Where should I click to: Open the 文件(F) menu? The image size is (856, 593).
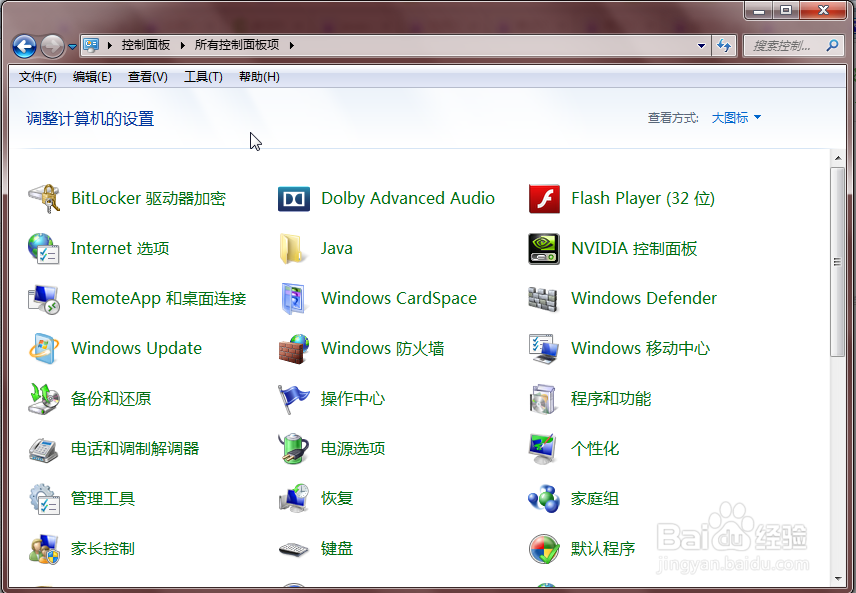38,77
